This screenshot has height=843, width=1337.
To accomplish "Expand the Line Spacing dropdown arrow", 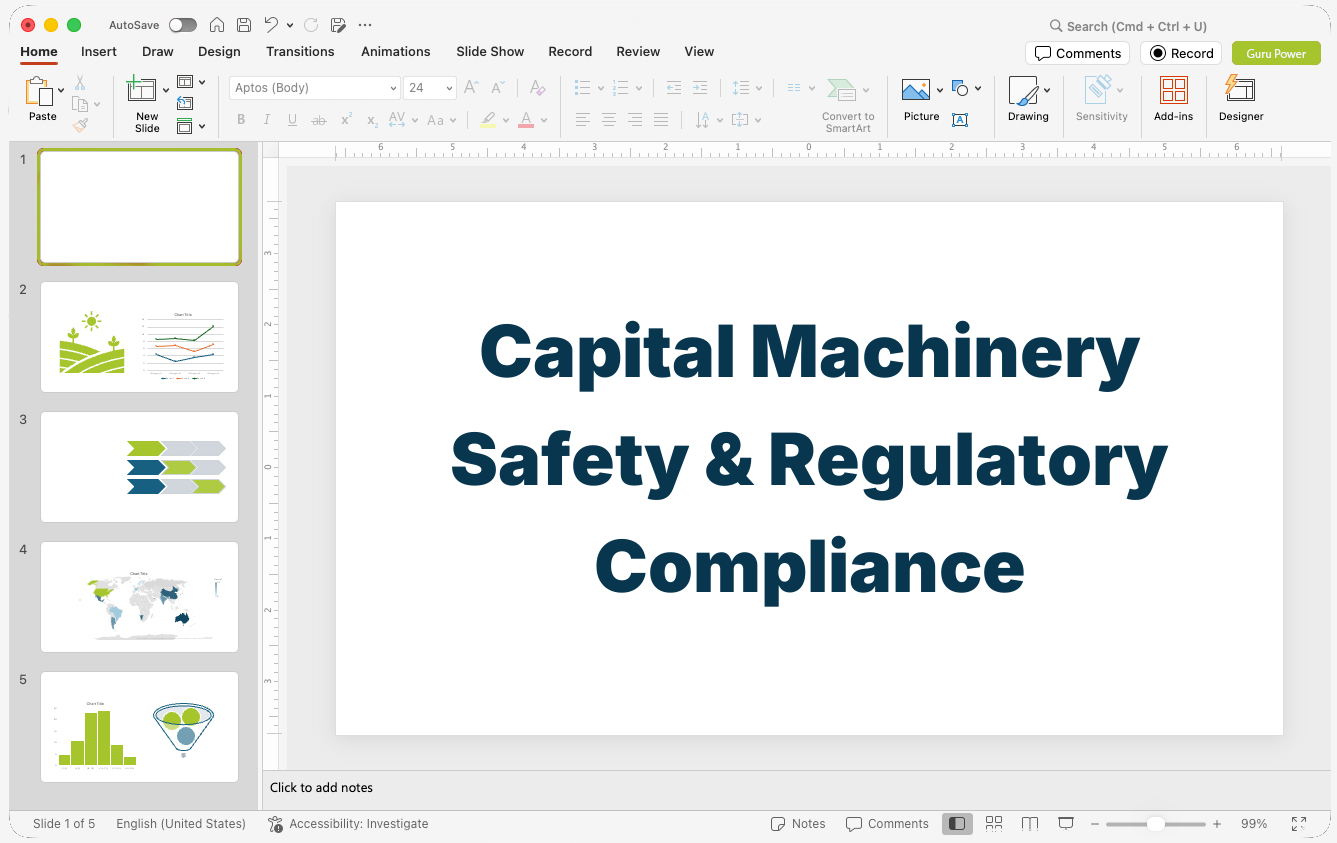I will coord(759,88).
